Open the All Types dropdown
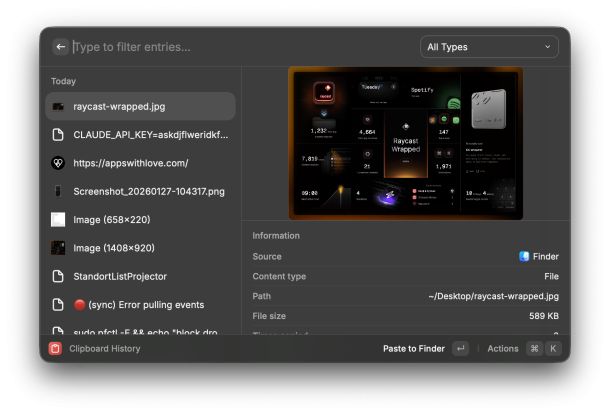Image resolution: width=610 pixels, height=415 pixels. click(489, 47)
